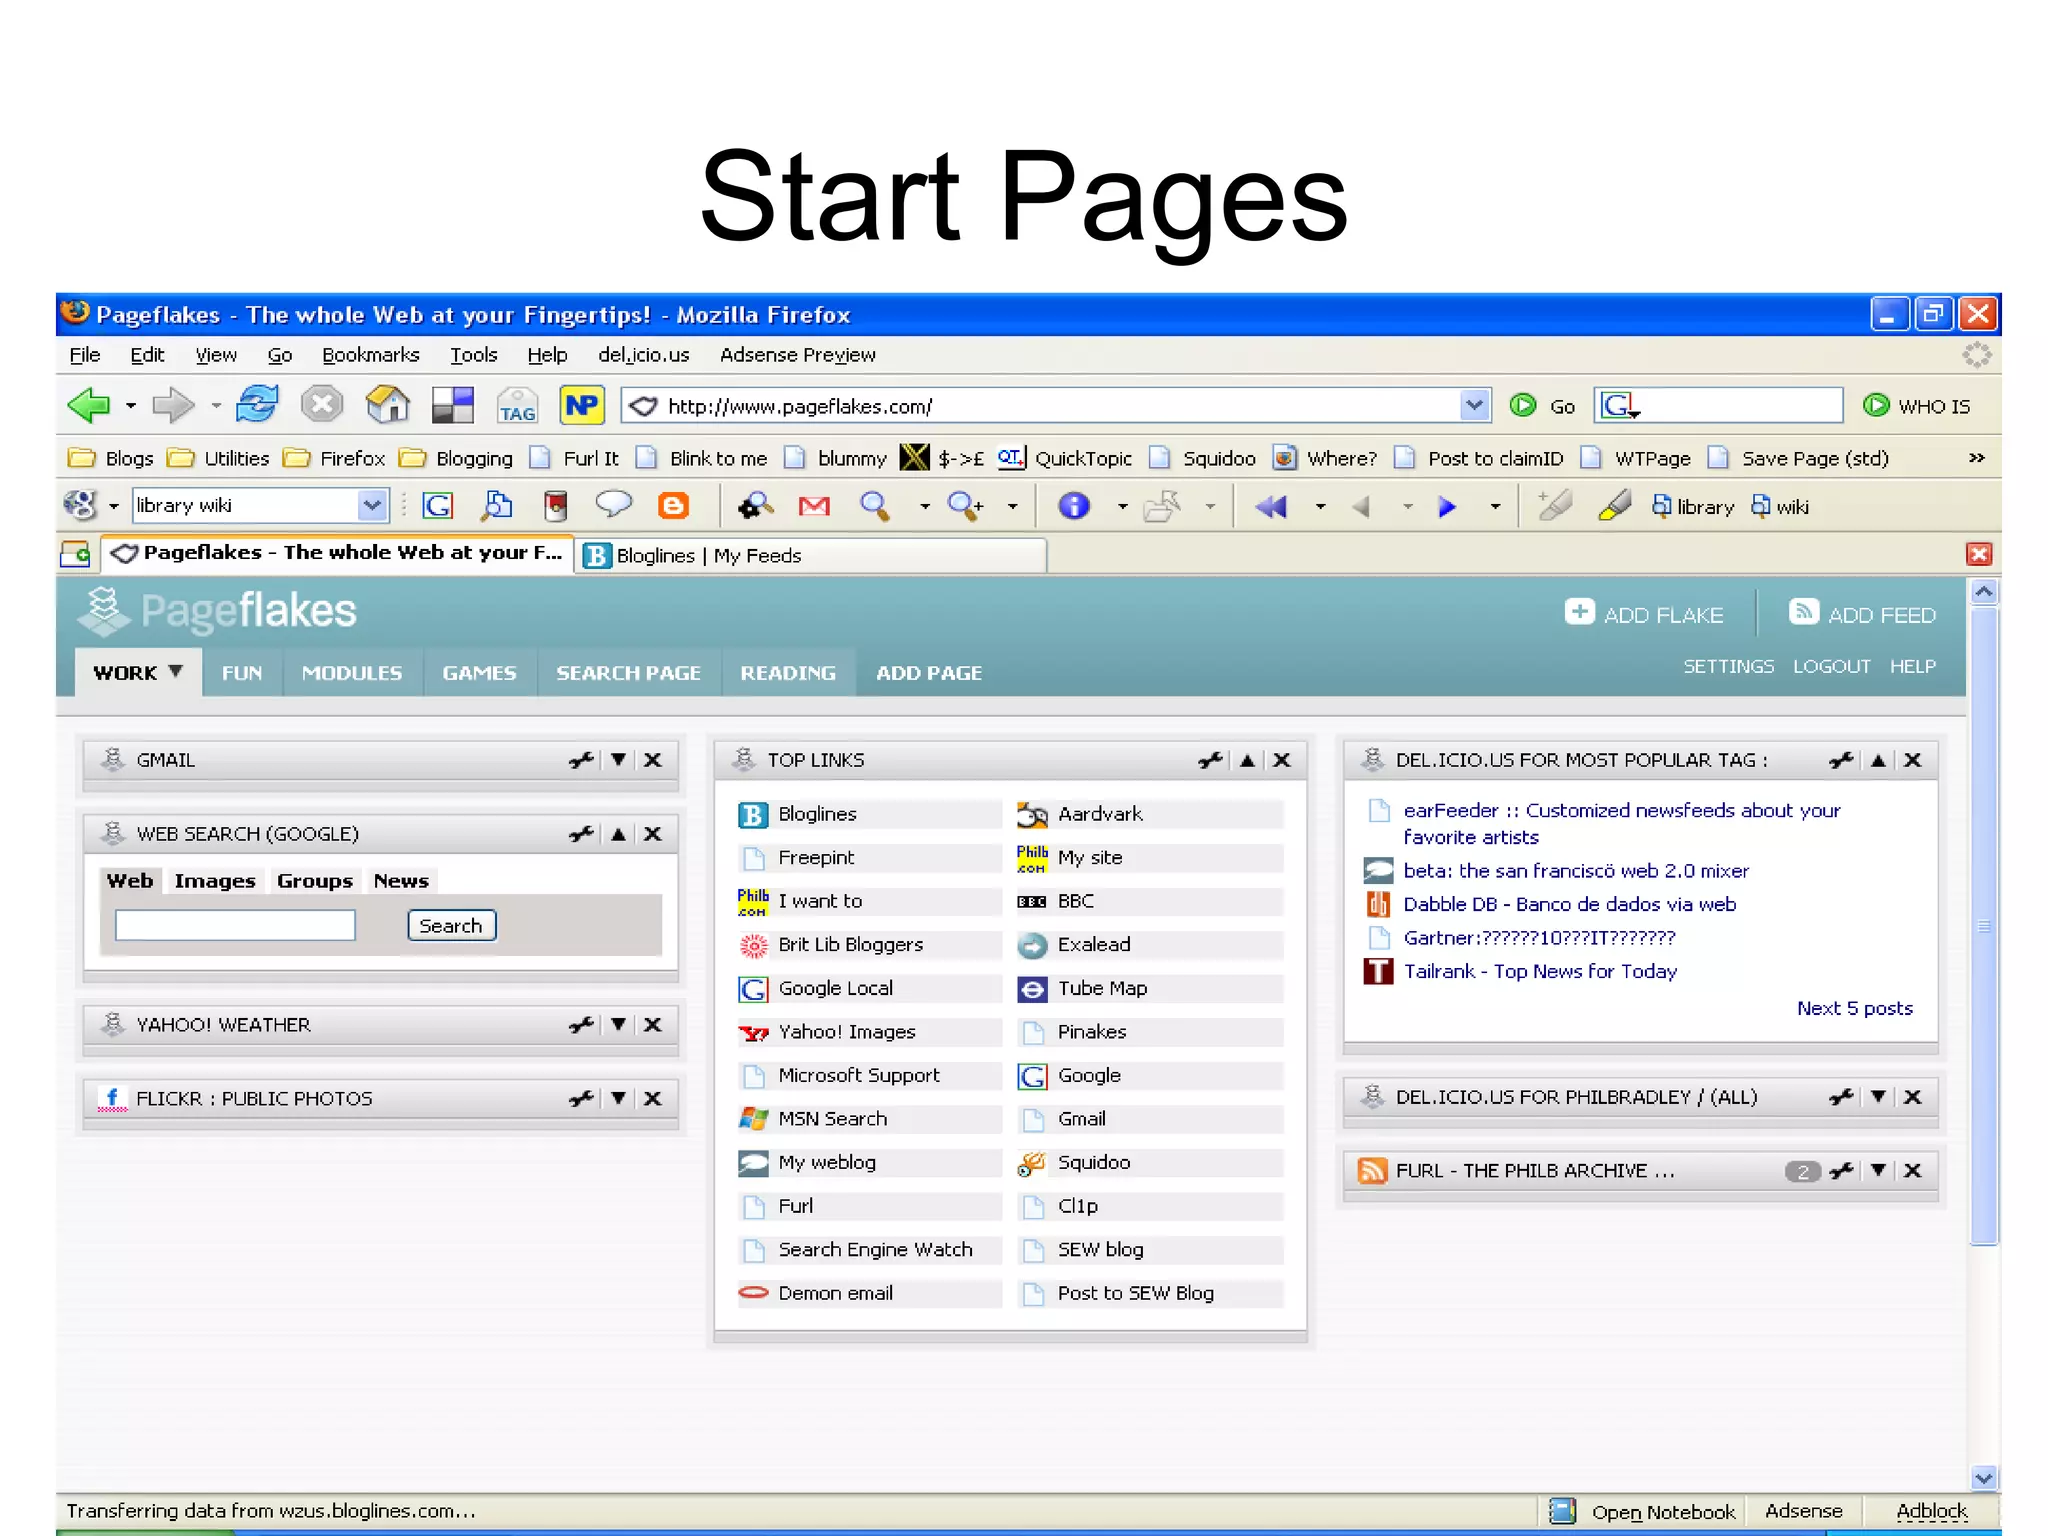Click the Pageflakes logo
The height and width of the screenshot is (1536, 2048).
click(x=218, y=611)
